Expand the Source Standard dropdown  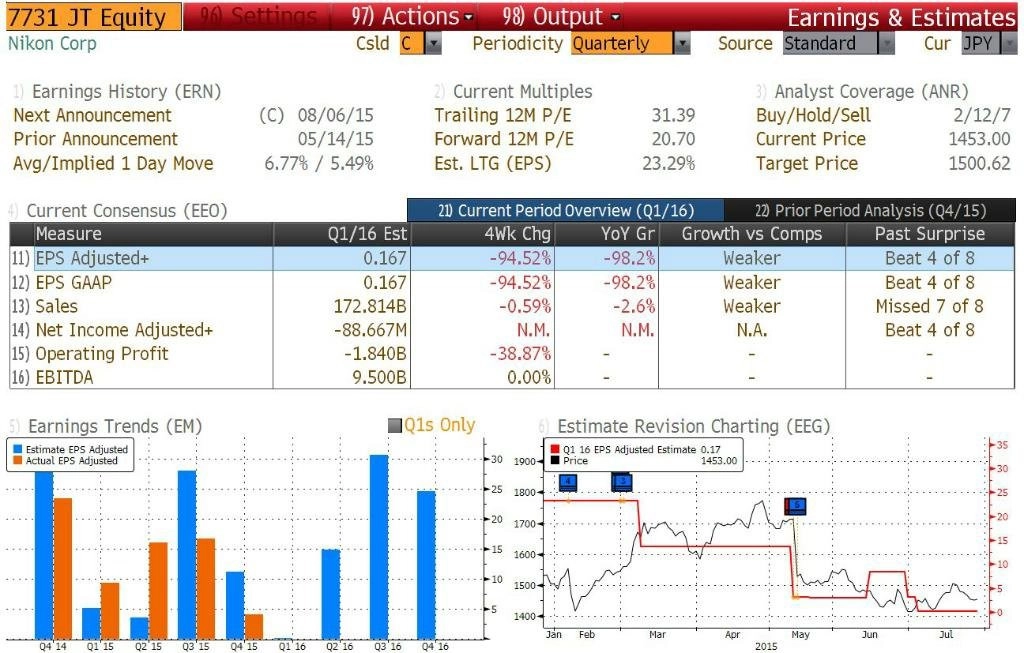tap(886, 44)
